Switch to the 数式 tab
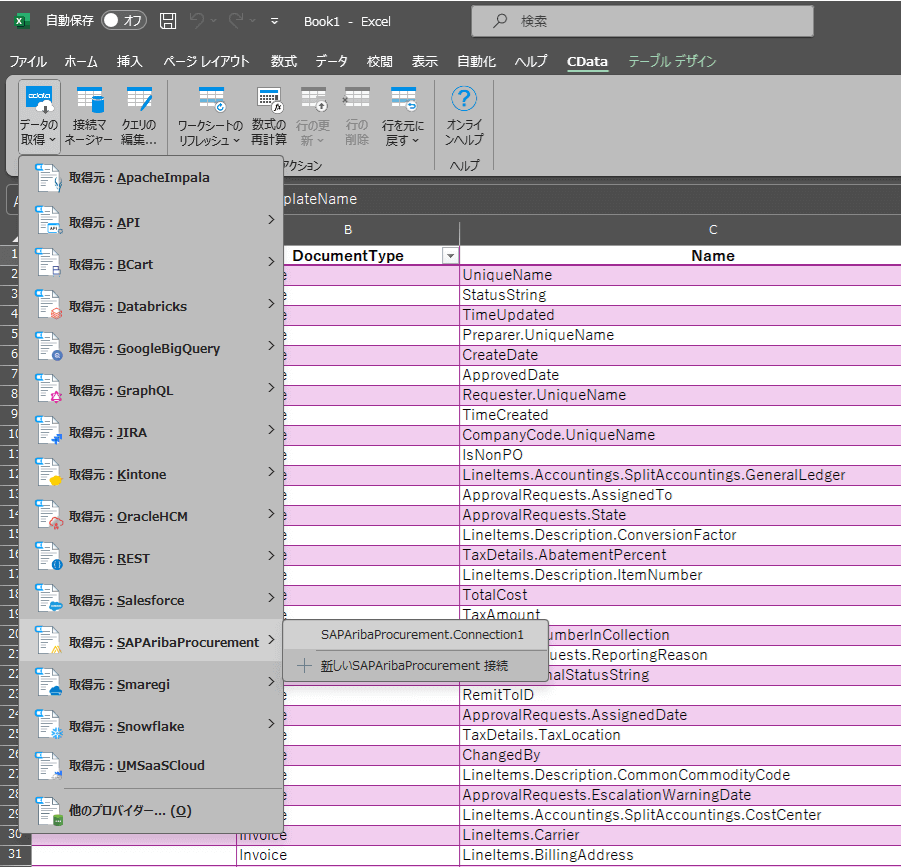This screenshot has height=867, width=901. coord(284,61)
